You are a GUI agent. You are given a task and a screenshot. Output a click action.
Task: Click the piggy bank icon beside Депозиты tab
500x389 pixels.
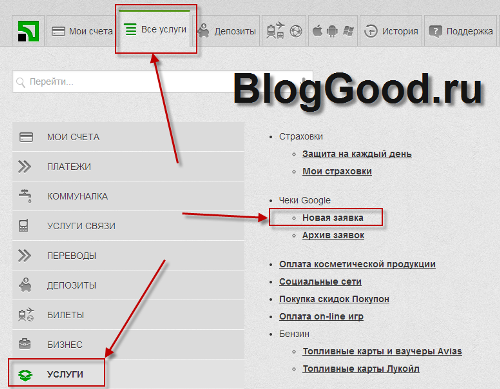click(x=203, y=30)
